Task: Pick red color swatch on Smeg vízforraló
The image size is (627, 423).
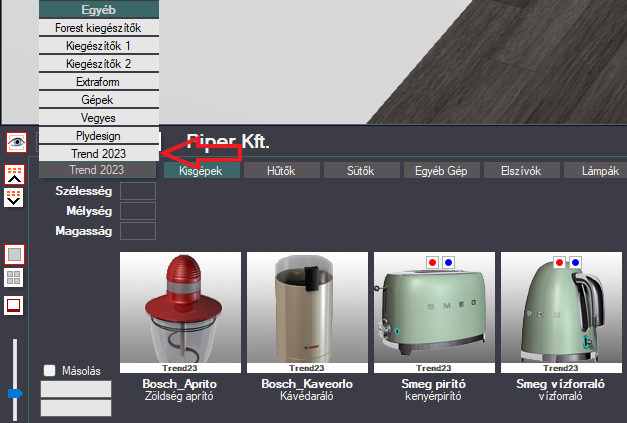Action: [x=559, y=262]
